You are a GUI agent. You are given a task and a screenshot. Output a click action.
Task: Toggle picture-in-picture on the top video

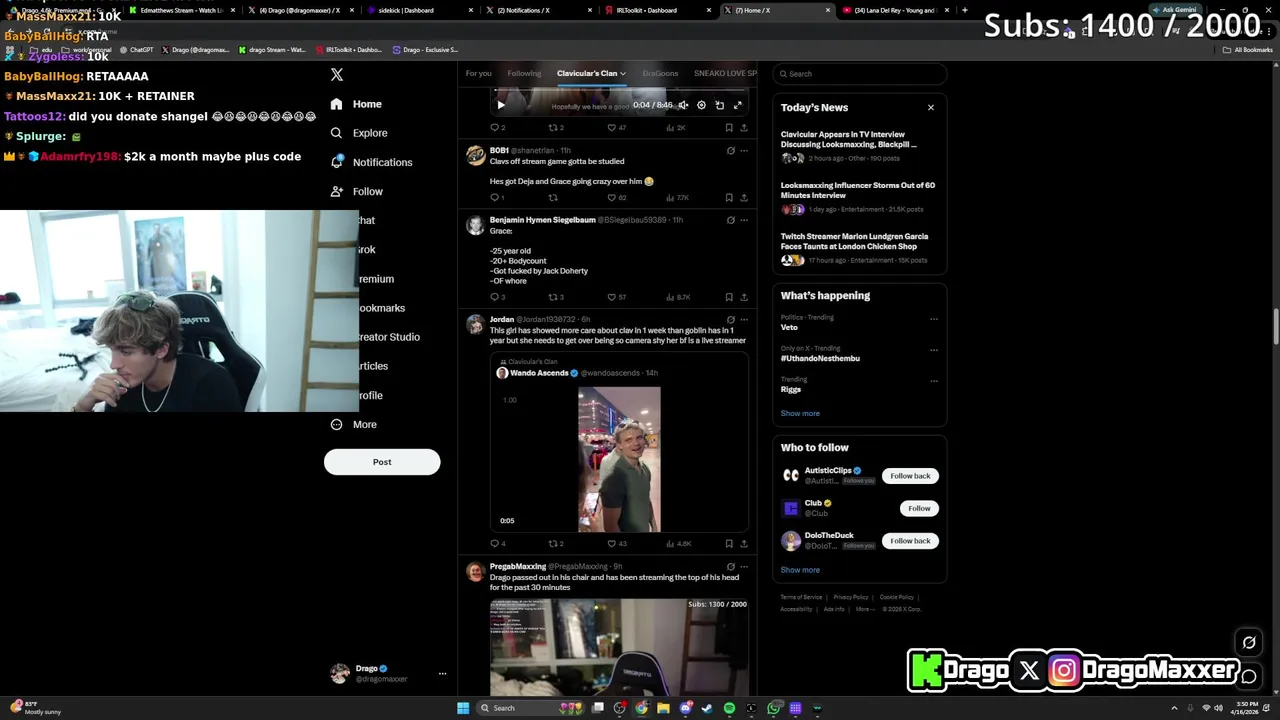point(719,105)
